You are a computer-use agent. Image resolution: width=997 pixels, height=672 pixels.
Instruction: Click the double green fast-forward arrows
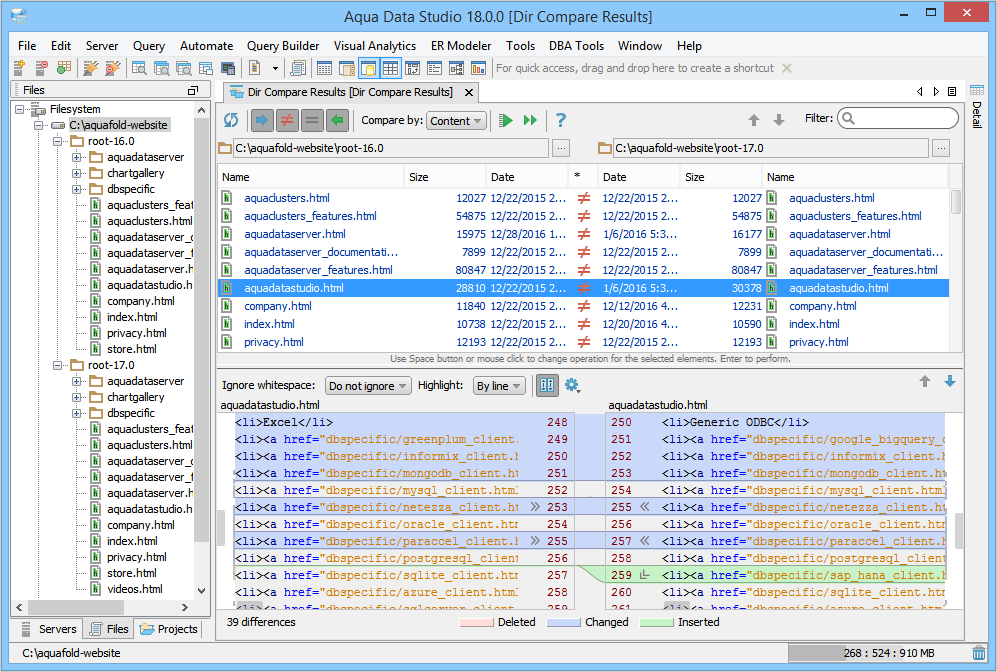[530, 120]
